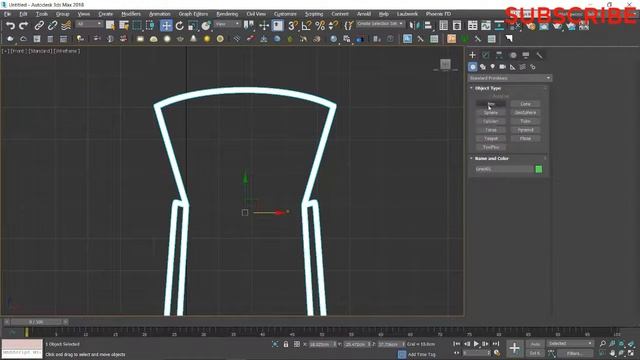Click the Mirror tool icon

pyautogui.click(x=414, y=26)
